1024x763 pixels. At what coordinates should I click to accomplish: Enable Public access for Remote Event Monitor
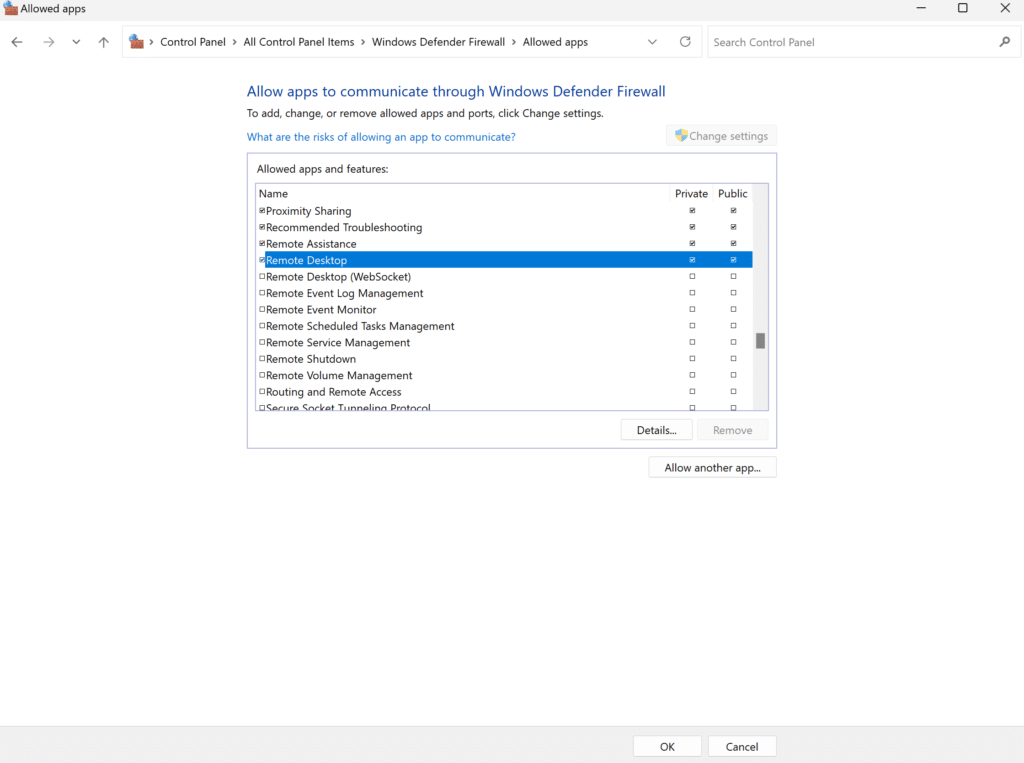click(733, 309)
